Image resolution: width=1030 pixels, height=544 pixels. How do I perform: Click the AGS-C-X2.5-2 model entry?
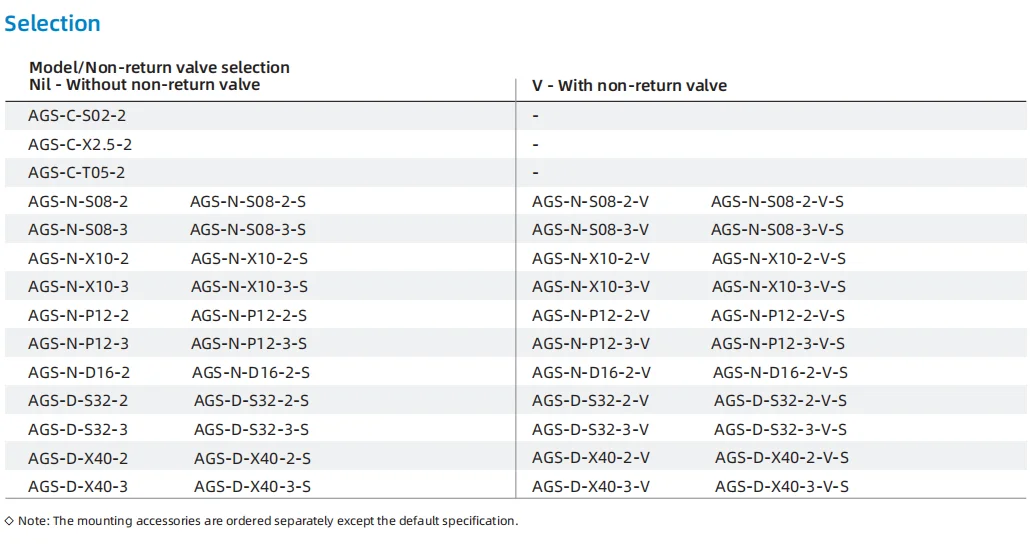(80, 144)
